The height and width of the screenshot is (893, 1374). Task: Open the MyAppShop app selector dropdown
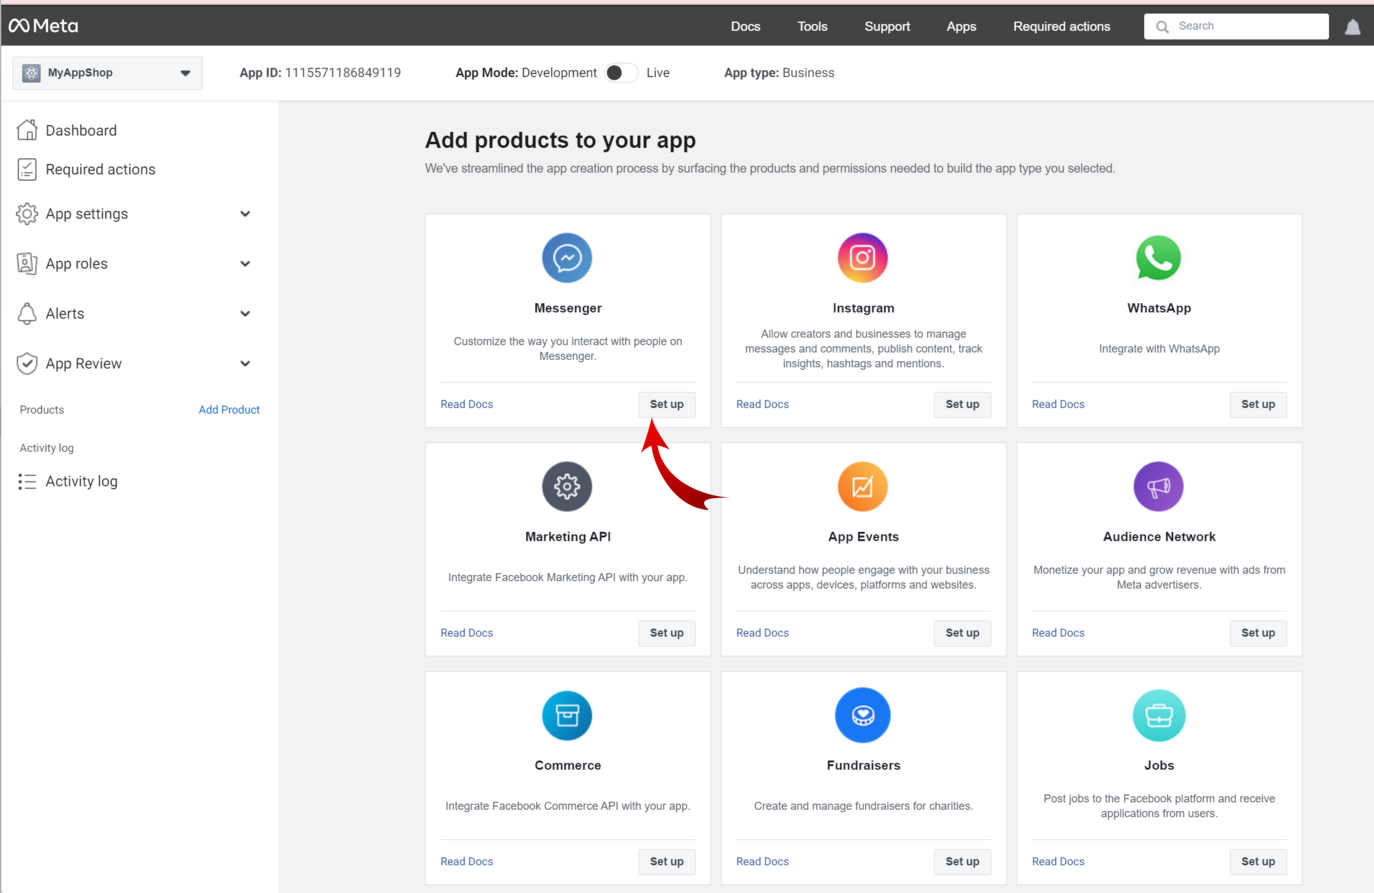pos(107,73)
